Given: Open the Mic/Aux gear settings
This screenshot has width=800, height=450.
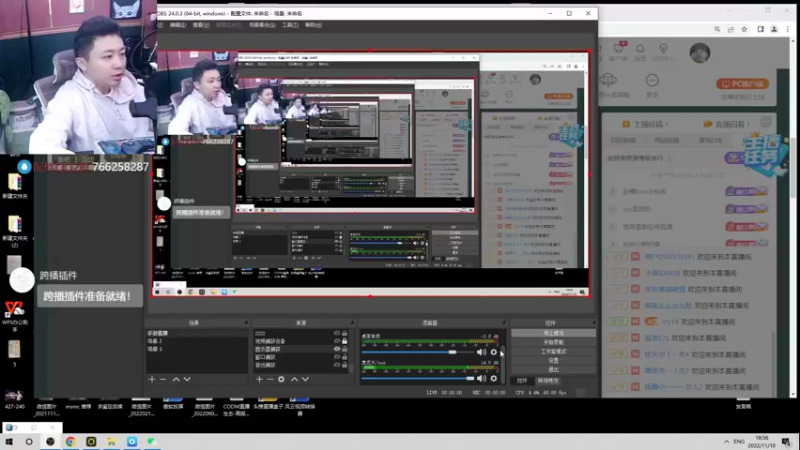Looking at the screenshot, I should coord(493,379).
